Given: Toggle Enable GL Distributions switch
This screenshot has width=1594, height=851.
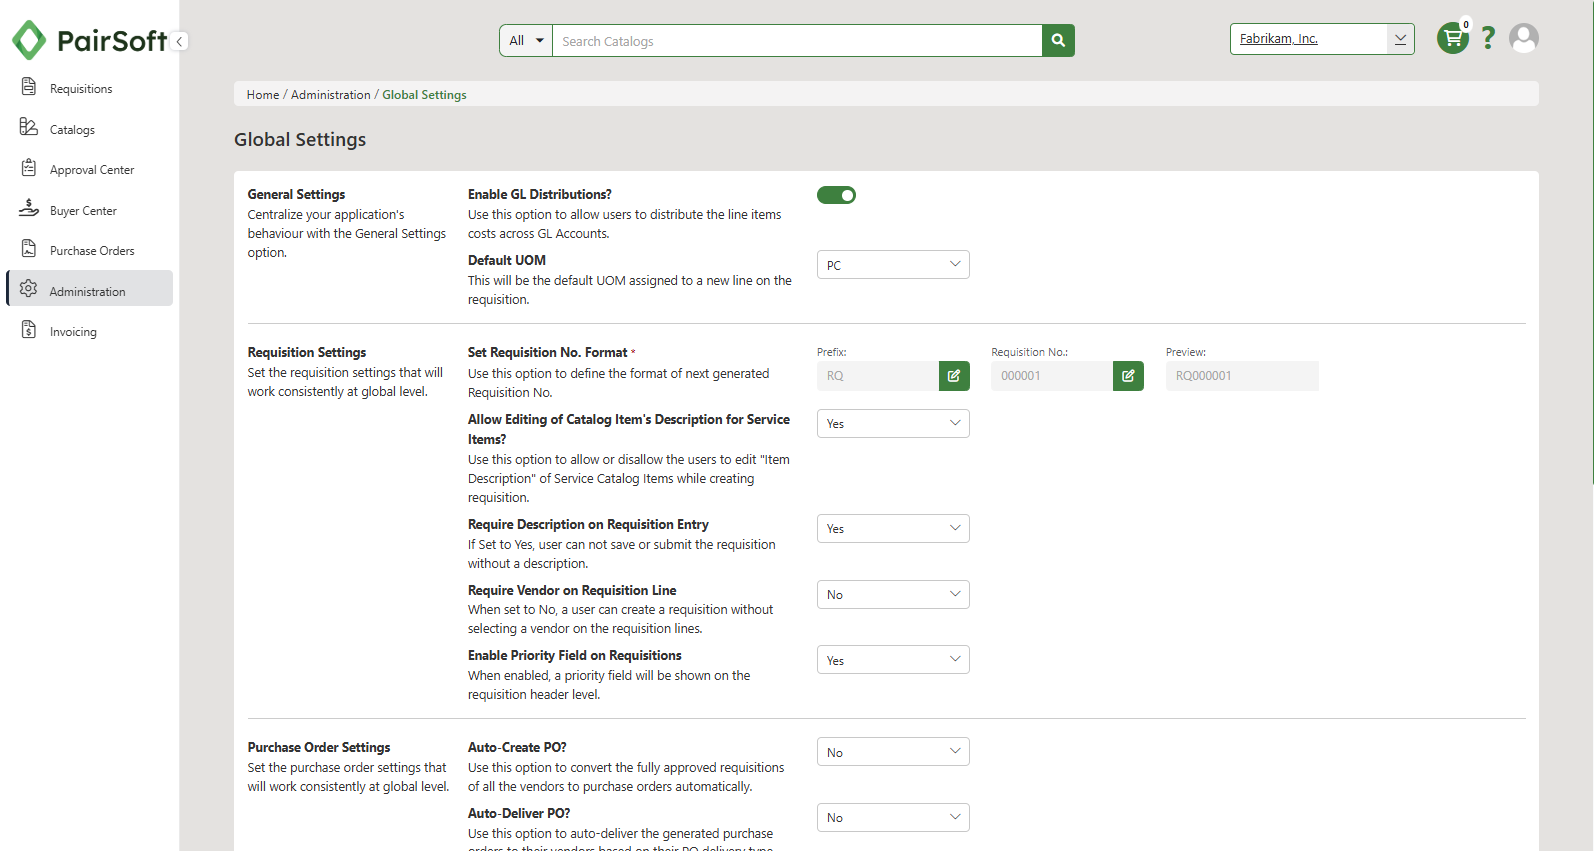Looking at the screenshot, I should point(836,195).
